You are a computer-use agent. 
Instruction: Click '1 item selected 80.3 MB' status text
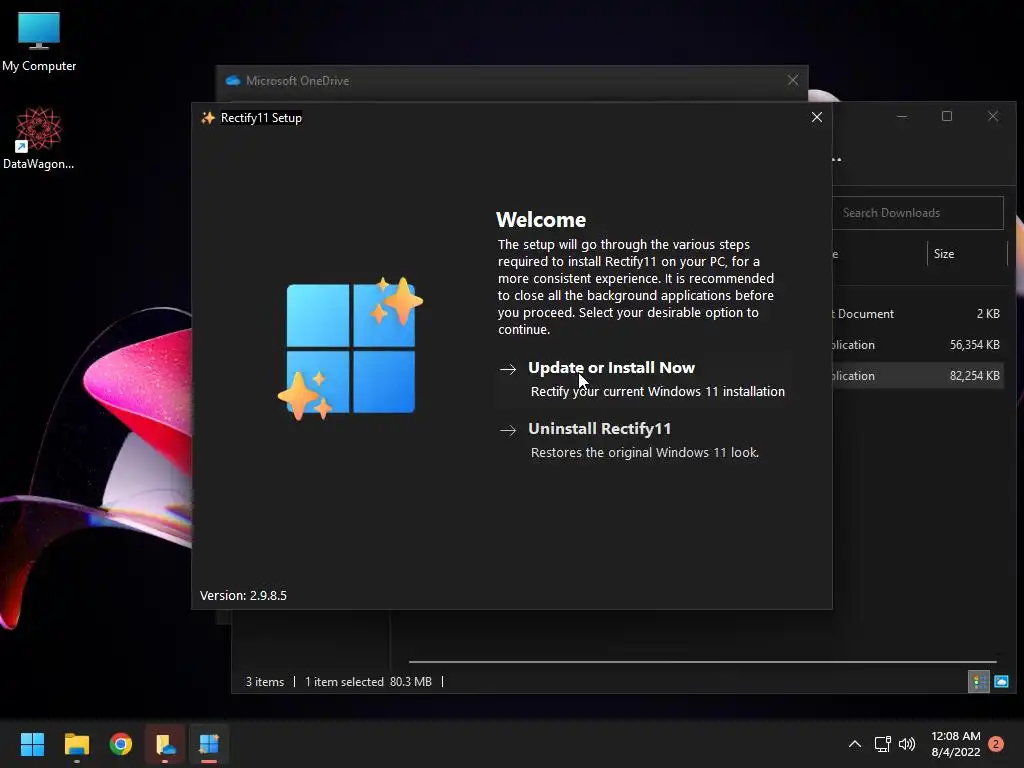368,682
